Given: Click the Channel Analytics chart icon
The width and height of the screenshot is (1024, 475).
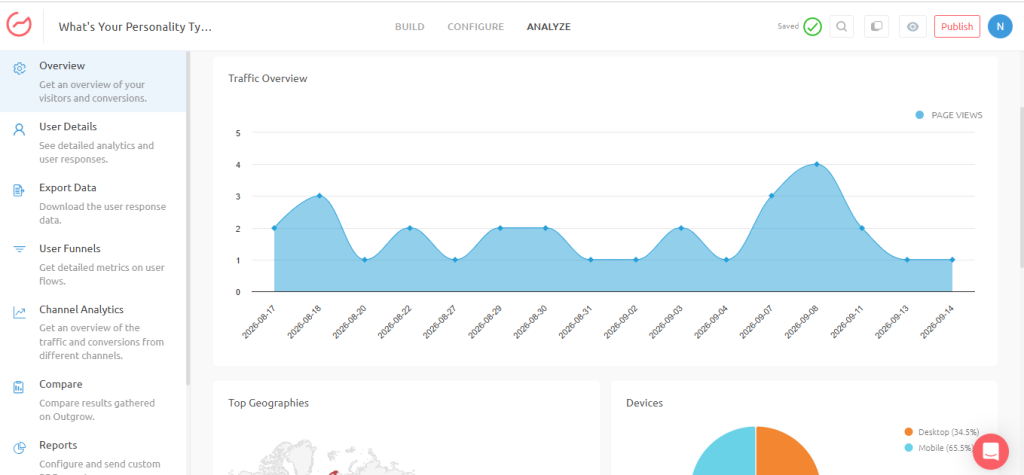Looking at the screenshot, I should [x=20, y=312].
